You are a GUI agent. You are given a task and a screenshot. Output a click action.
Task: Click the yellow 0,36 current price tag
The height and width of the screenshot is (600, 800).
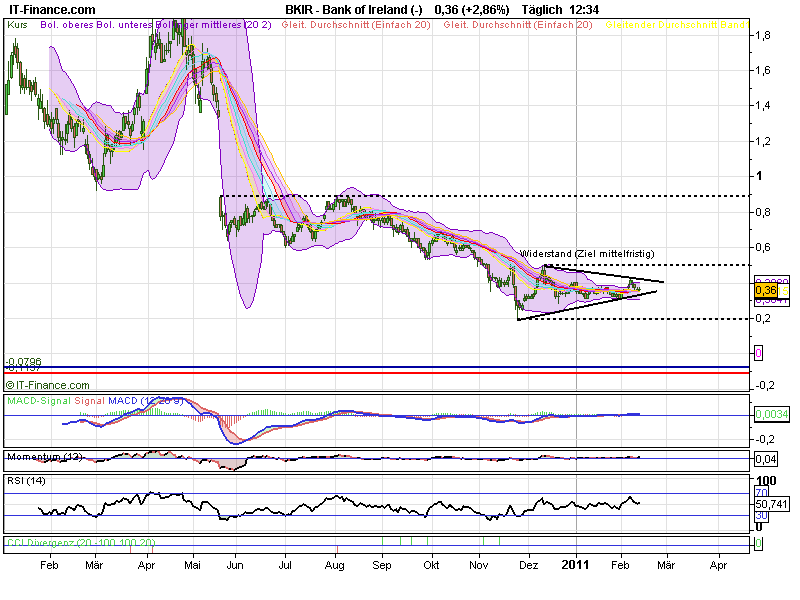coord(766,290)
